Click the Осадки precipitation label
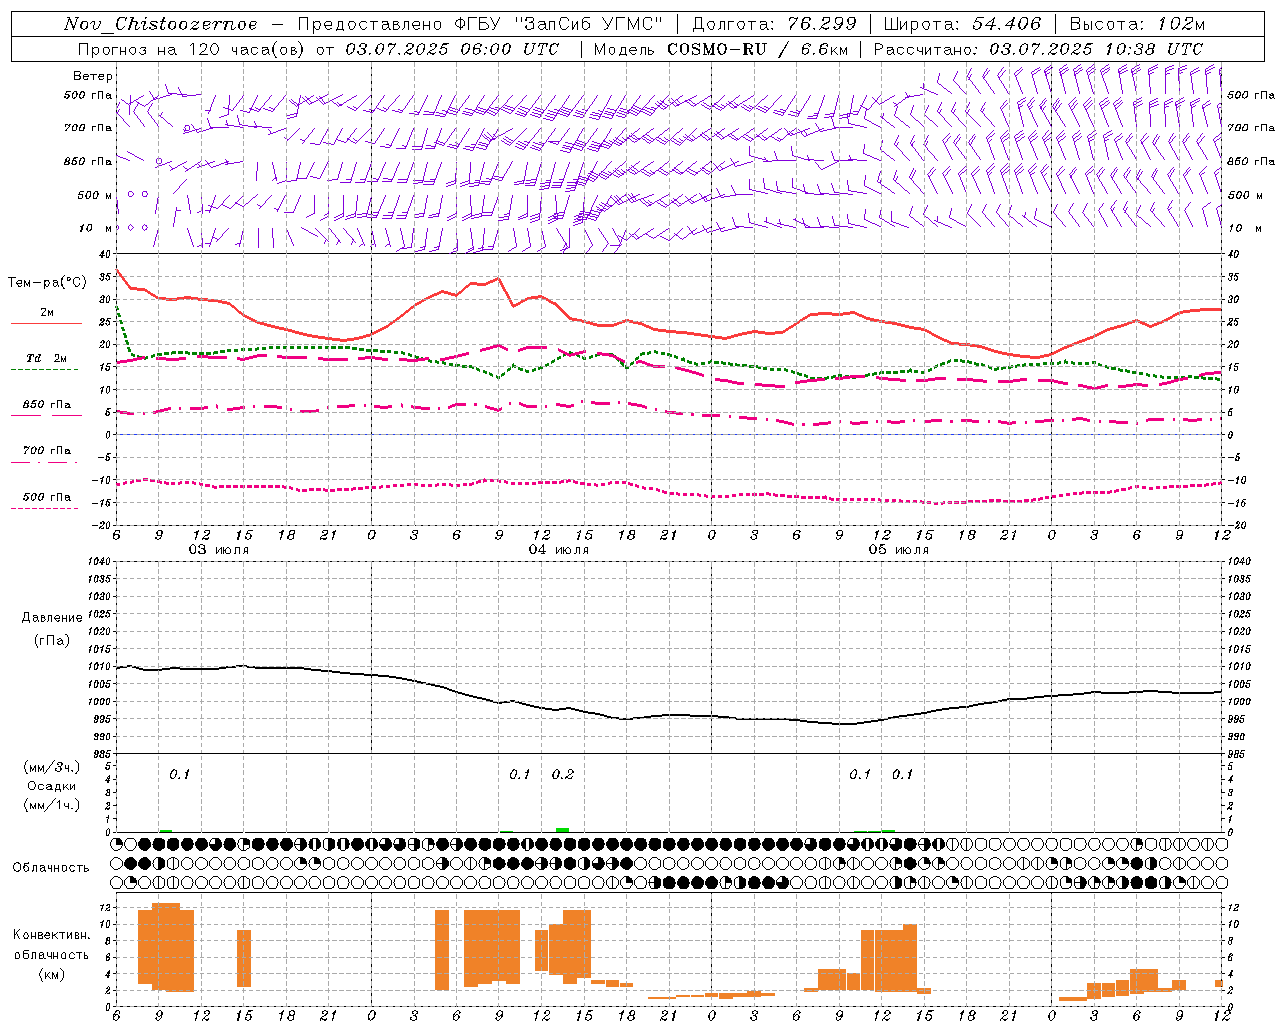 point(52,786)
